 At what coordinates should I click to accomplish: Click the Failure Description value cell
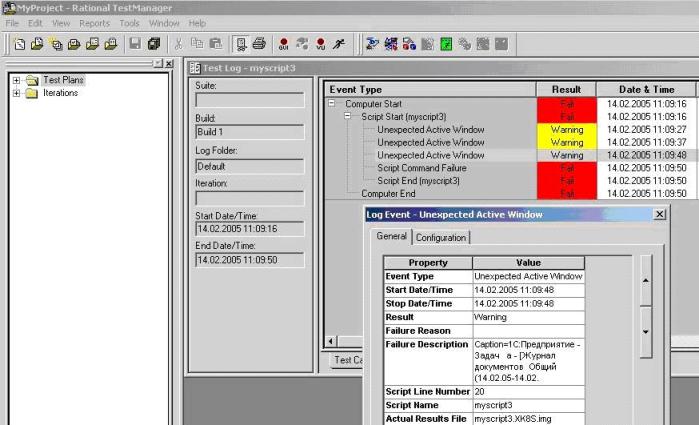528,361
